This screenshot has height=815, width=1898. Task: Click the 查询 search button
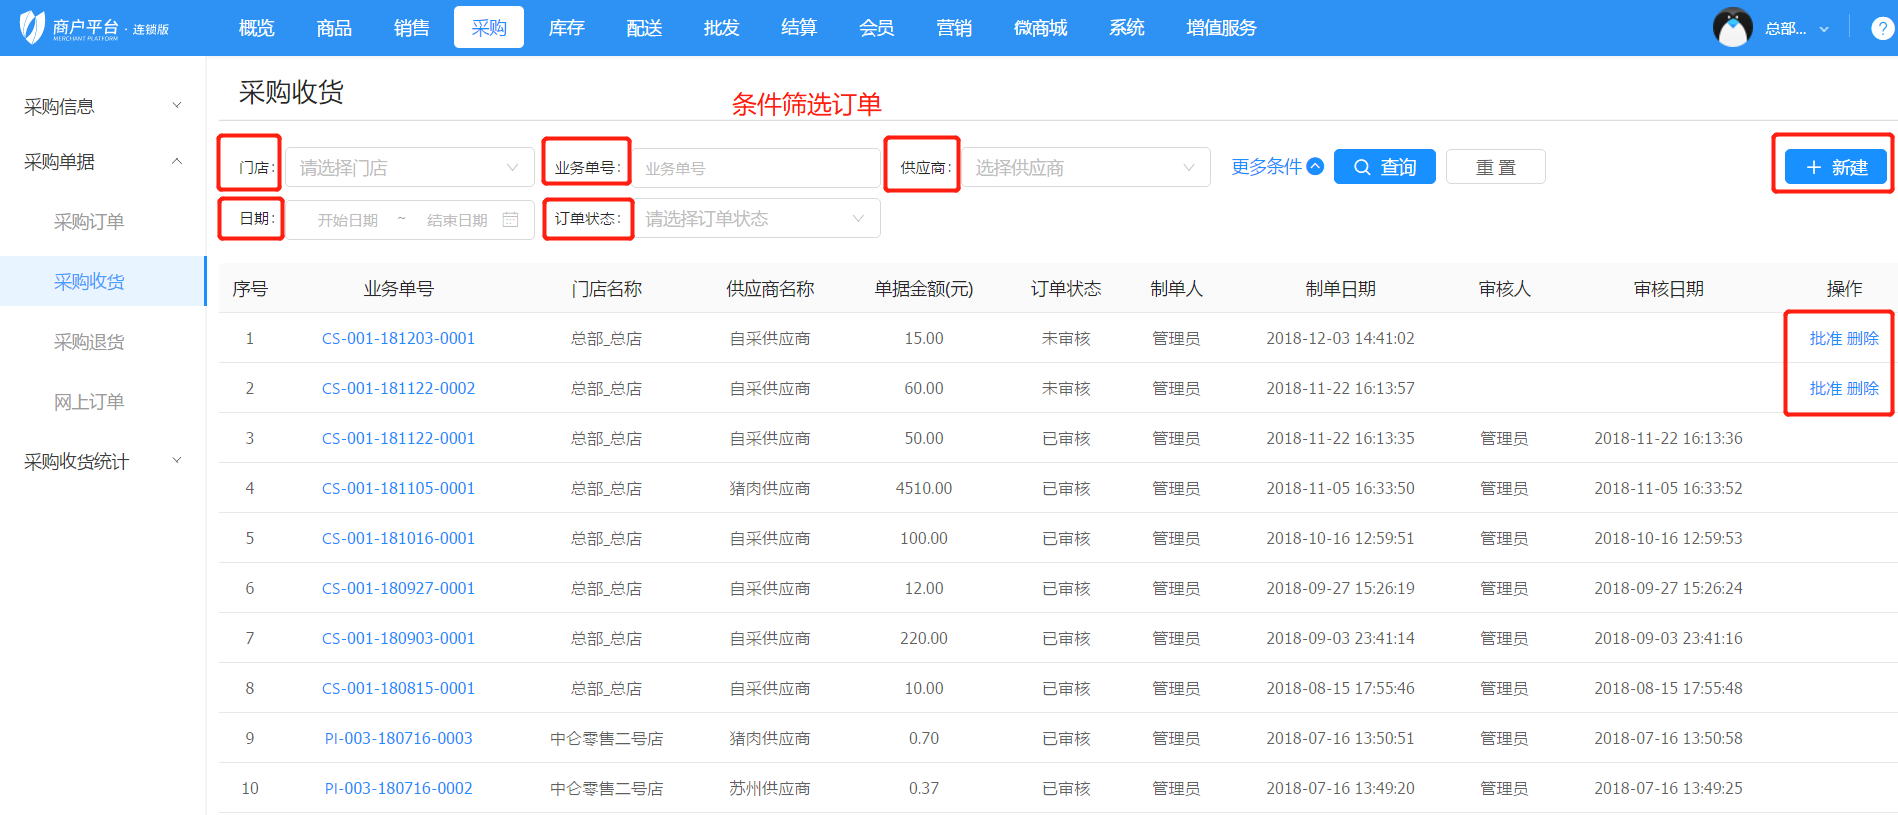point(1384,167)
